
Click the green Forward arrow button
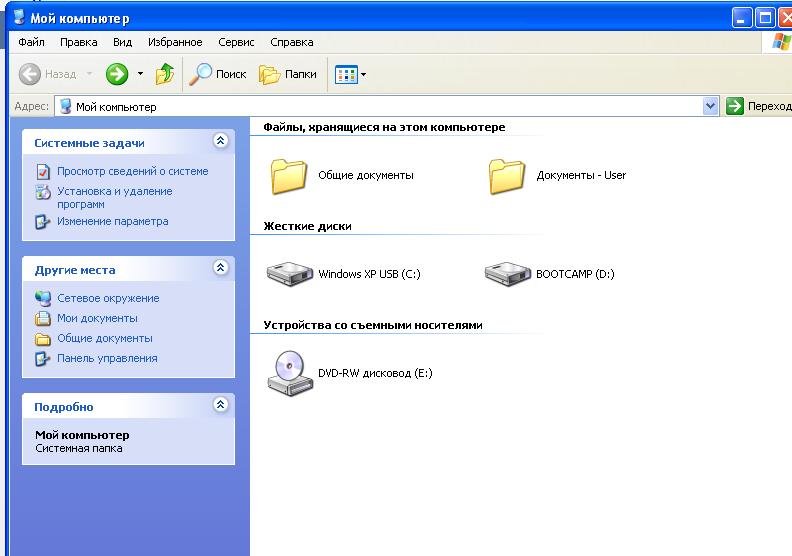(x=117, y=74)
